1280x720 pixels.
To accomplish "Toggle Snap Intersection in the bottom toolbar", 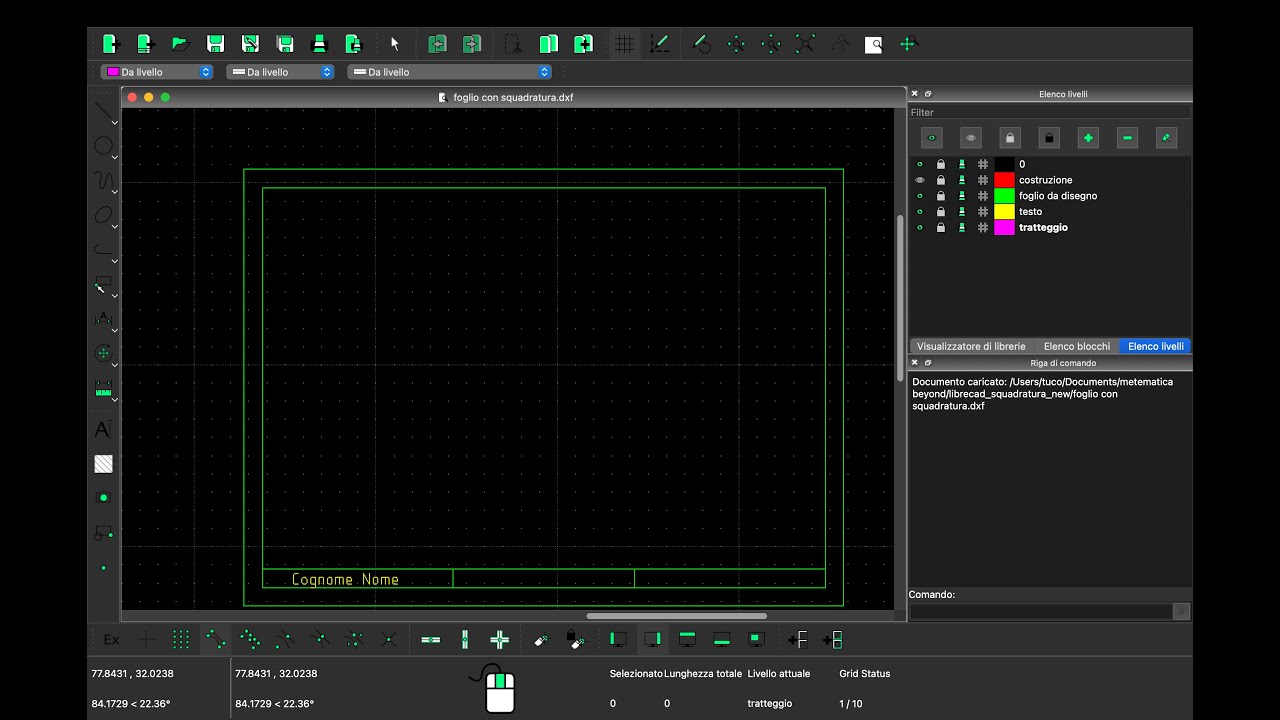I will [389, 640].
